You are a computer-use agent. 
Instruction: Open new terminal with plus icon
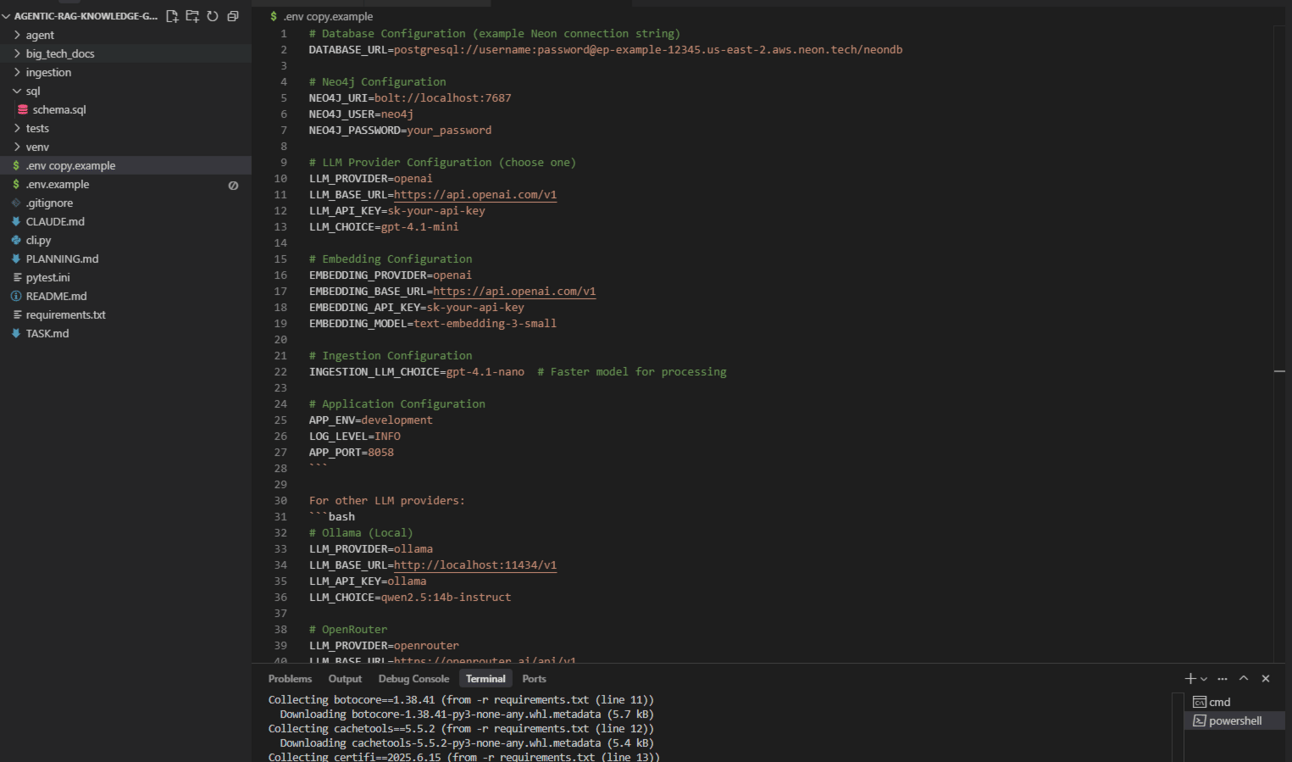[1190, 678]
